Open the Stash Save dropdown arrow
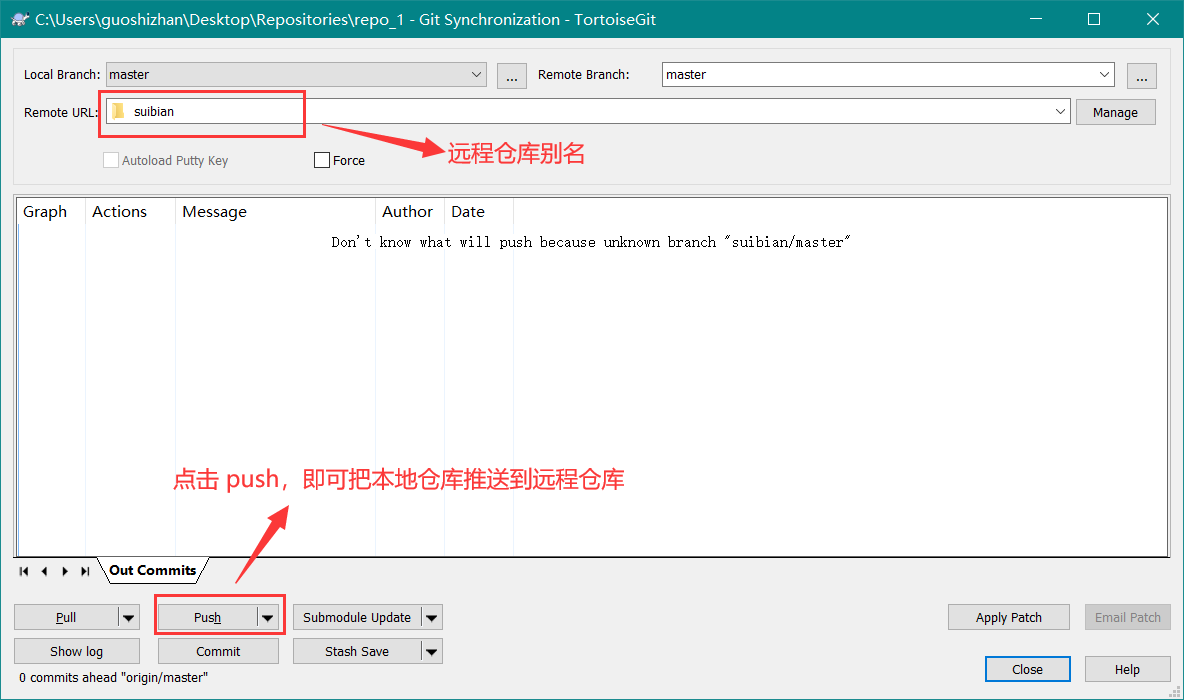Screen dimensions: 1184x700 pyautogui.click(x=431, y=652)
